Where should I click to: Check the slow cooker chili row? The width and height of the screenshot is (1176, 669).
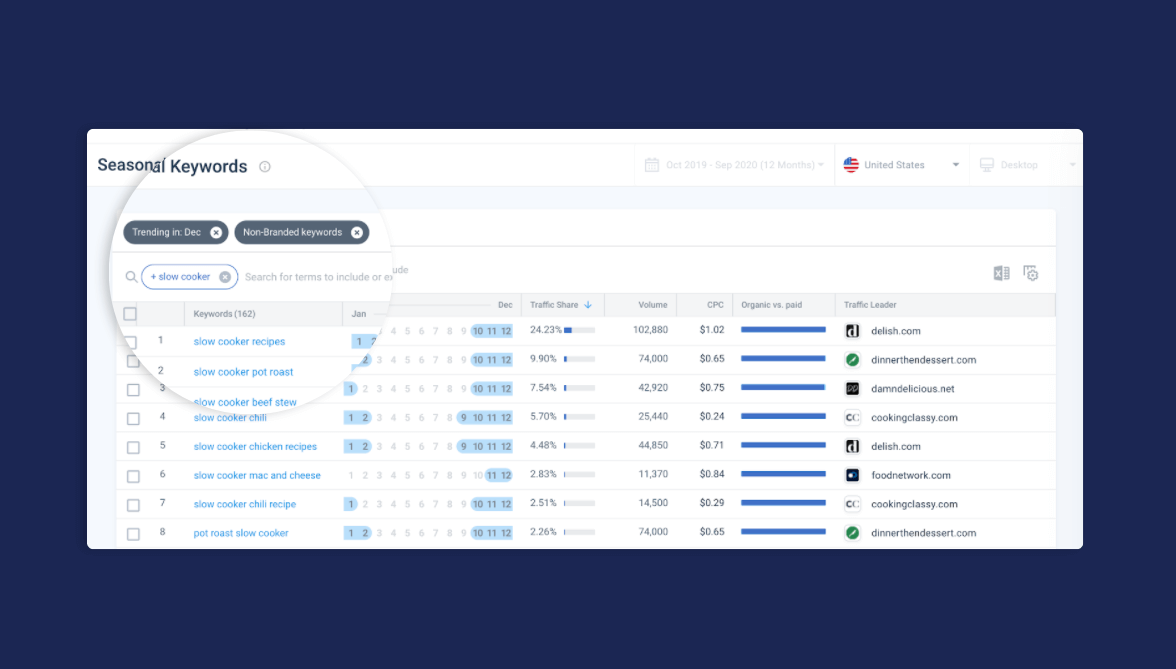[x=133, y=418]
